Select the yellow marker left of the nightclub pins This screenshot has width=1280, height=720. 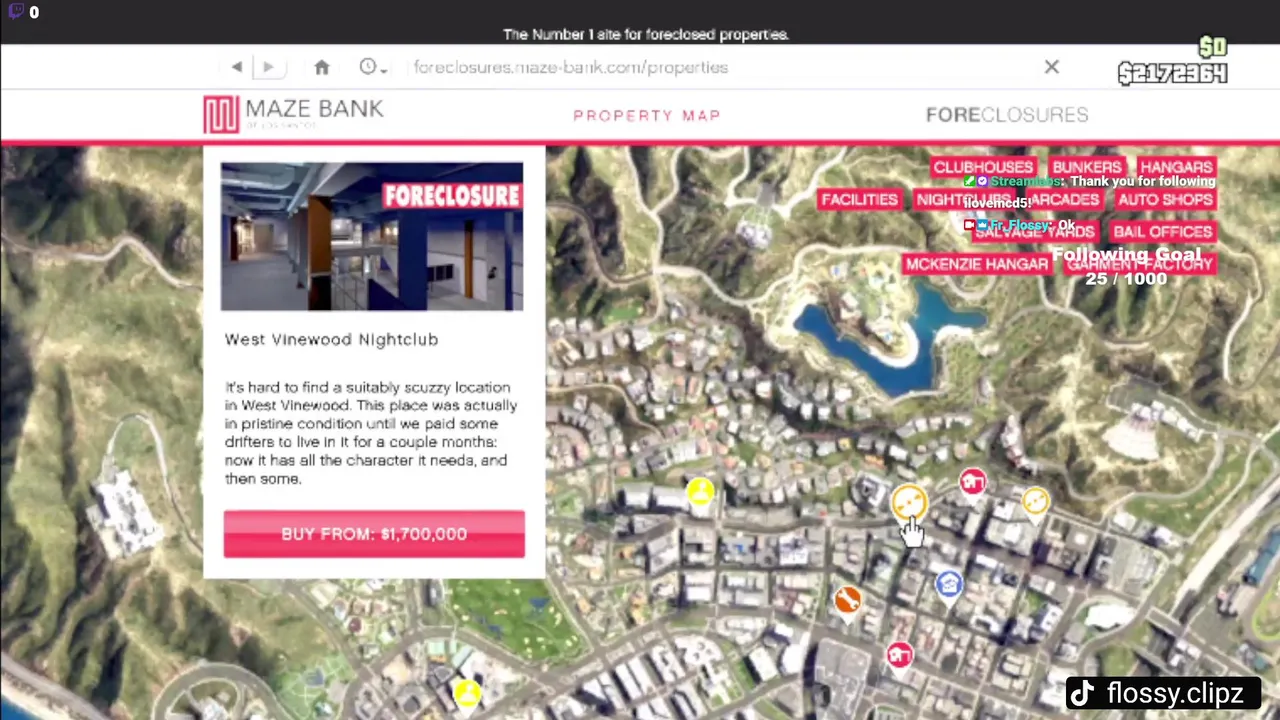click(700, 490)
